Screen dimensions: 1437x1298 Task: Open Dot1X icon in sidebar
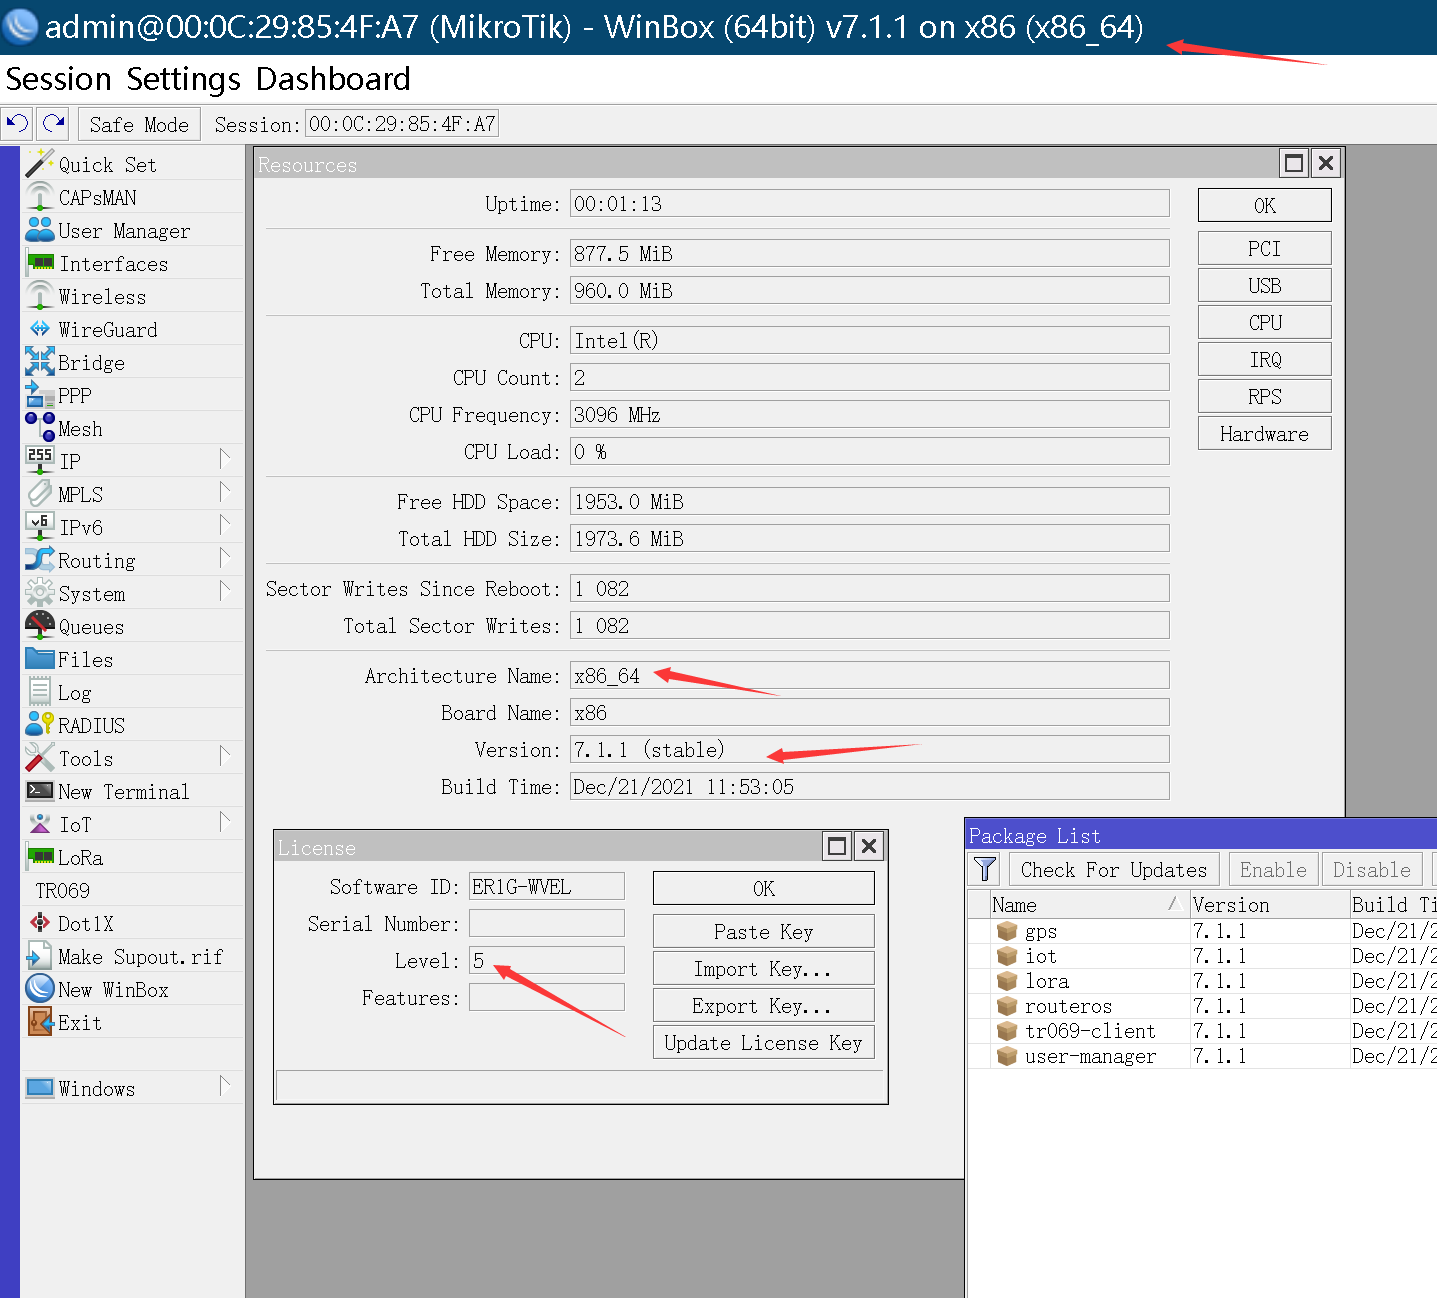tap(39, 923)
